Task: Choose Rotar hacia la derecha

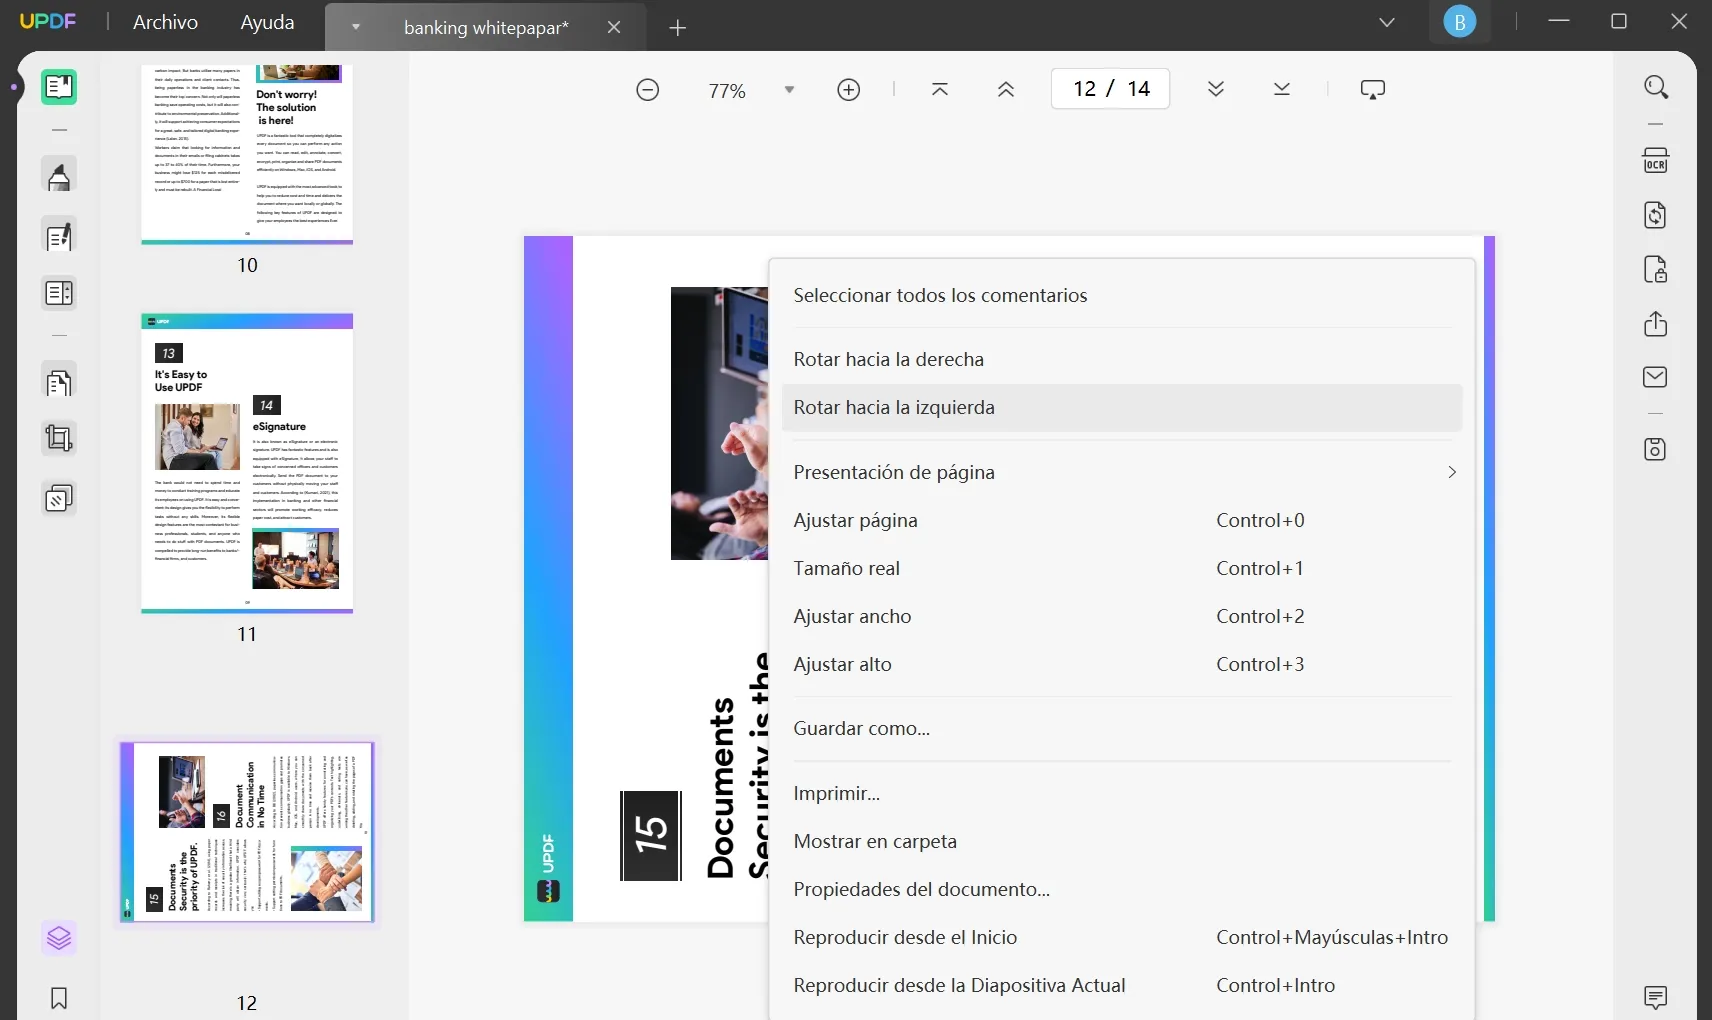Action: point(1122,359)
